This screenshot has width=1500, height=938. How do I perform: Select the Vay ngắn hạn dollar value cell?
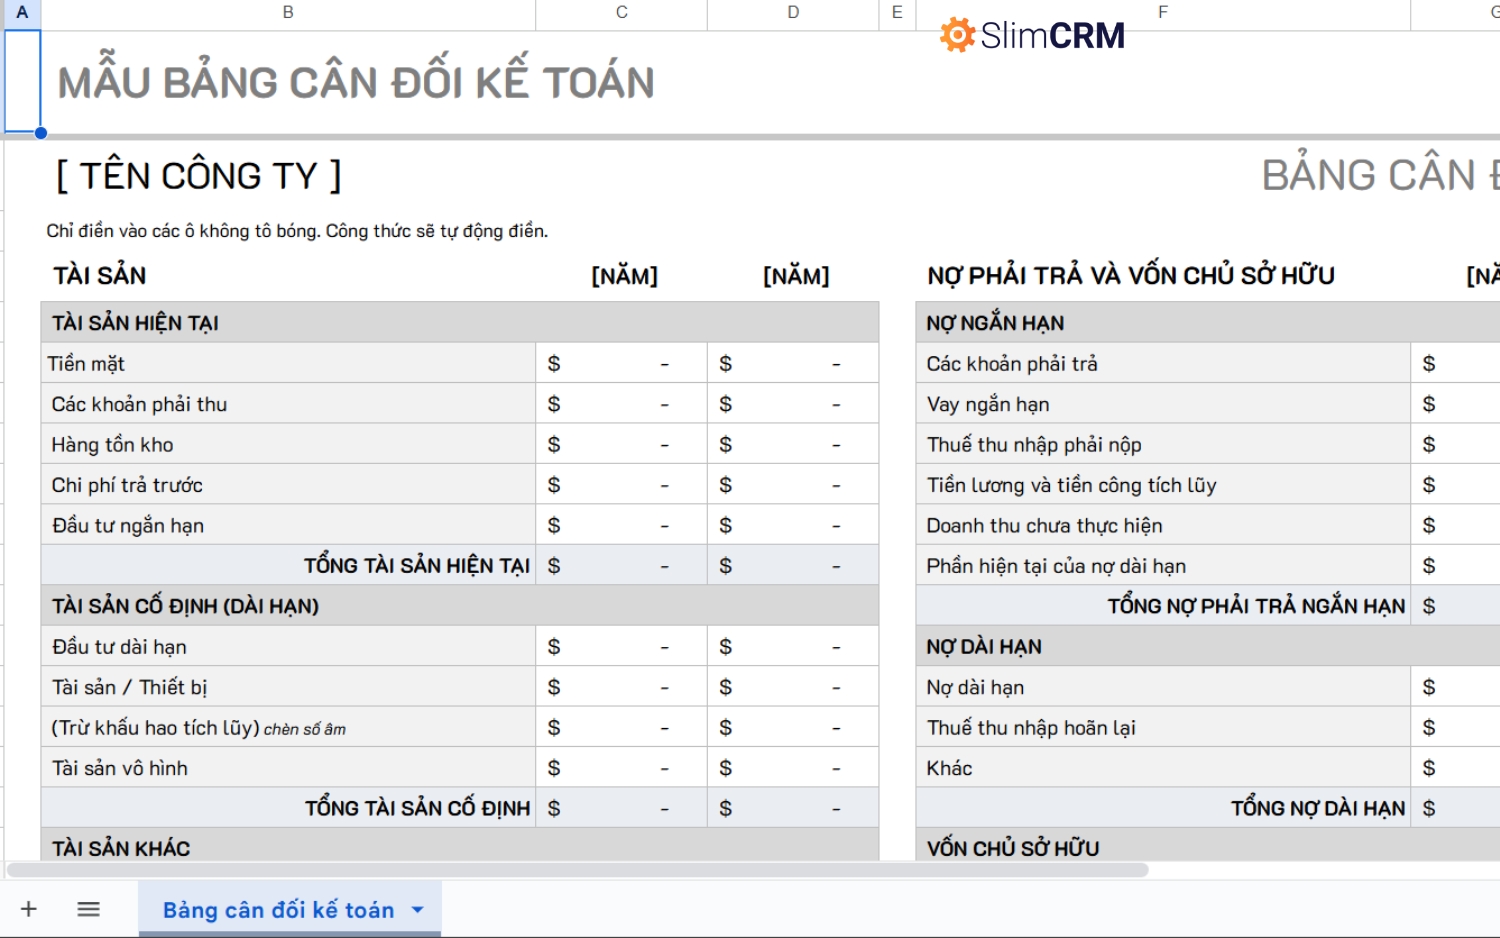click(1456, 404)
